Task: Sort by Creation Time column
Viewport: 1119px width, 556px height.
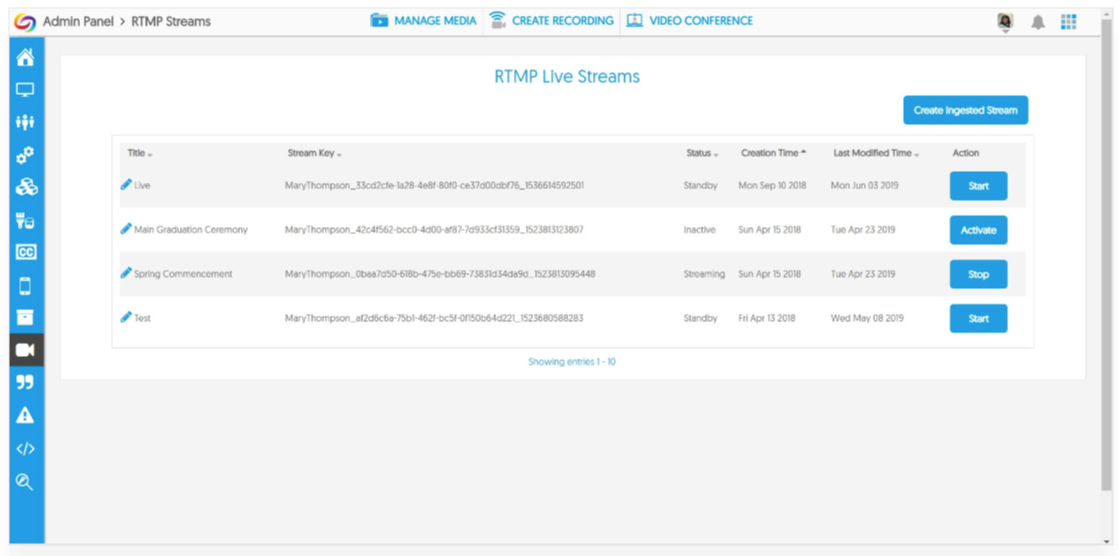Action: click(x=774, y=153)
